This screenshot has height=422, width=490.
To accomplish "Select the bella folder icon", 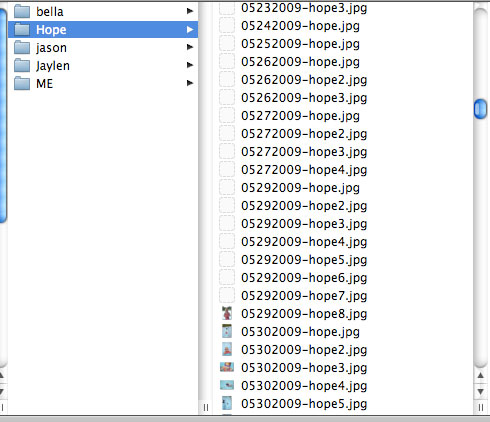I will (22, 11).
